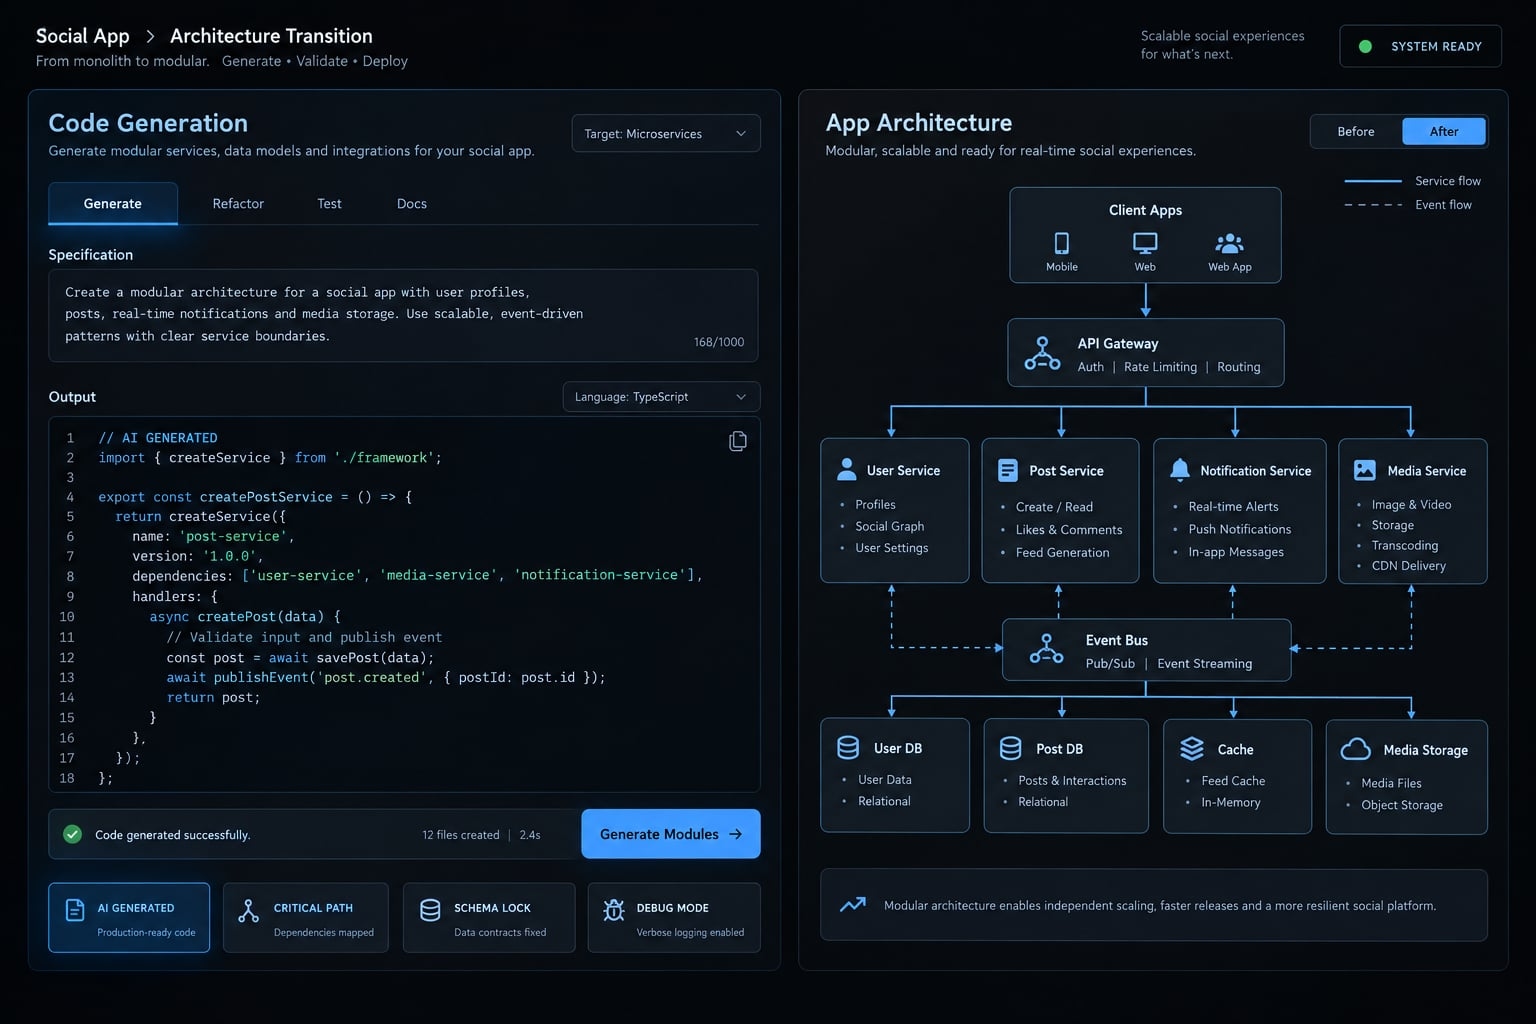Switch architecture view to Before
Image resolution: width=1536 pixels, height=1024 pixels.
[x=1356, y=132]
